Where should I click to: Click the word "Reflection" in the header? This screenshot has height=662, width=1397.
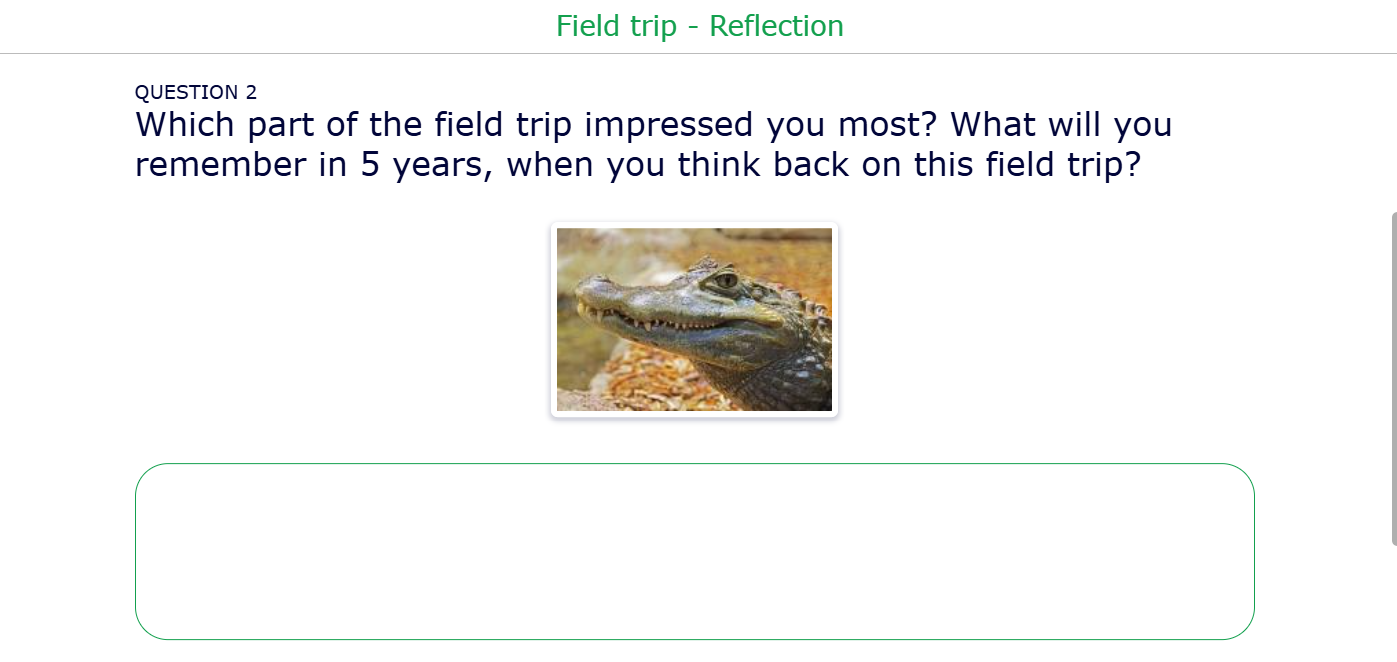776,26
